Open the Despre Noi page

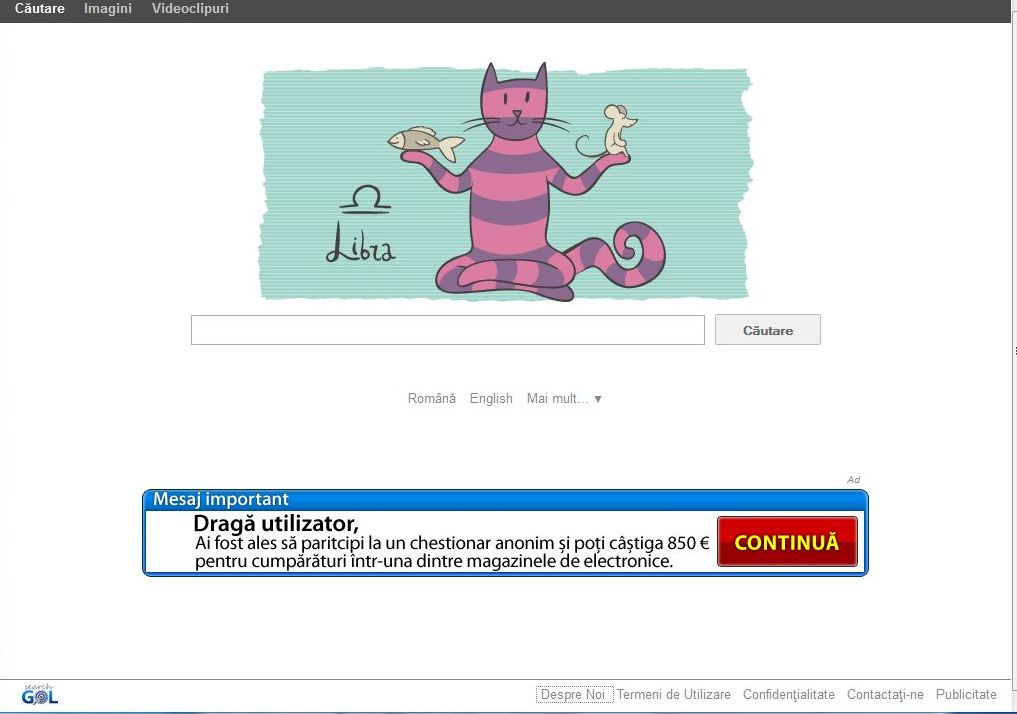572,694
